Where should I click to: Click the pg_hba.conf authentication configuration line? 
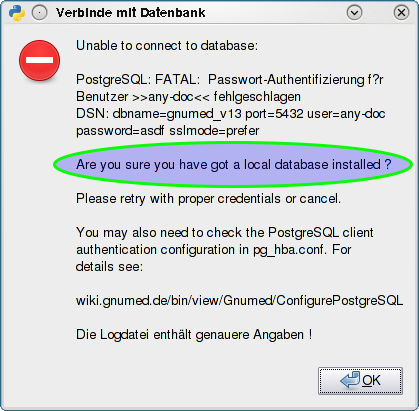[x=214, y=250]
